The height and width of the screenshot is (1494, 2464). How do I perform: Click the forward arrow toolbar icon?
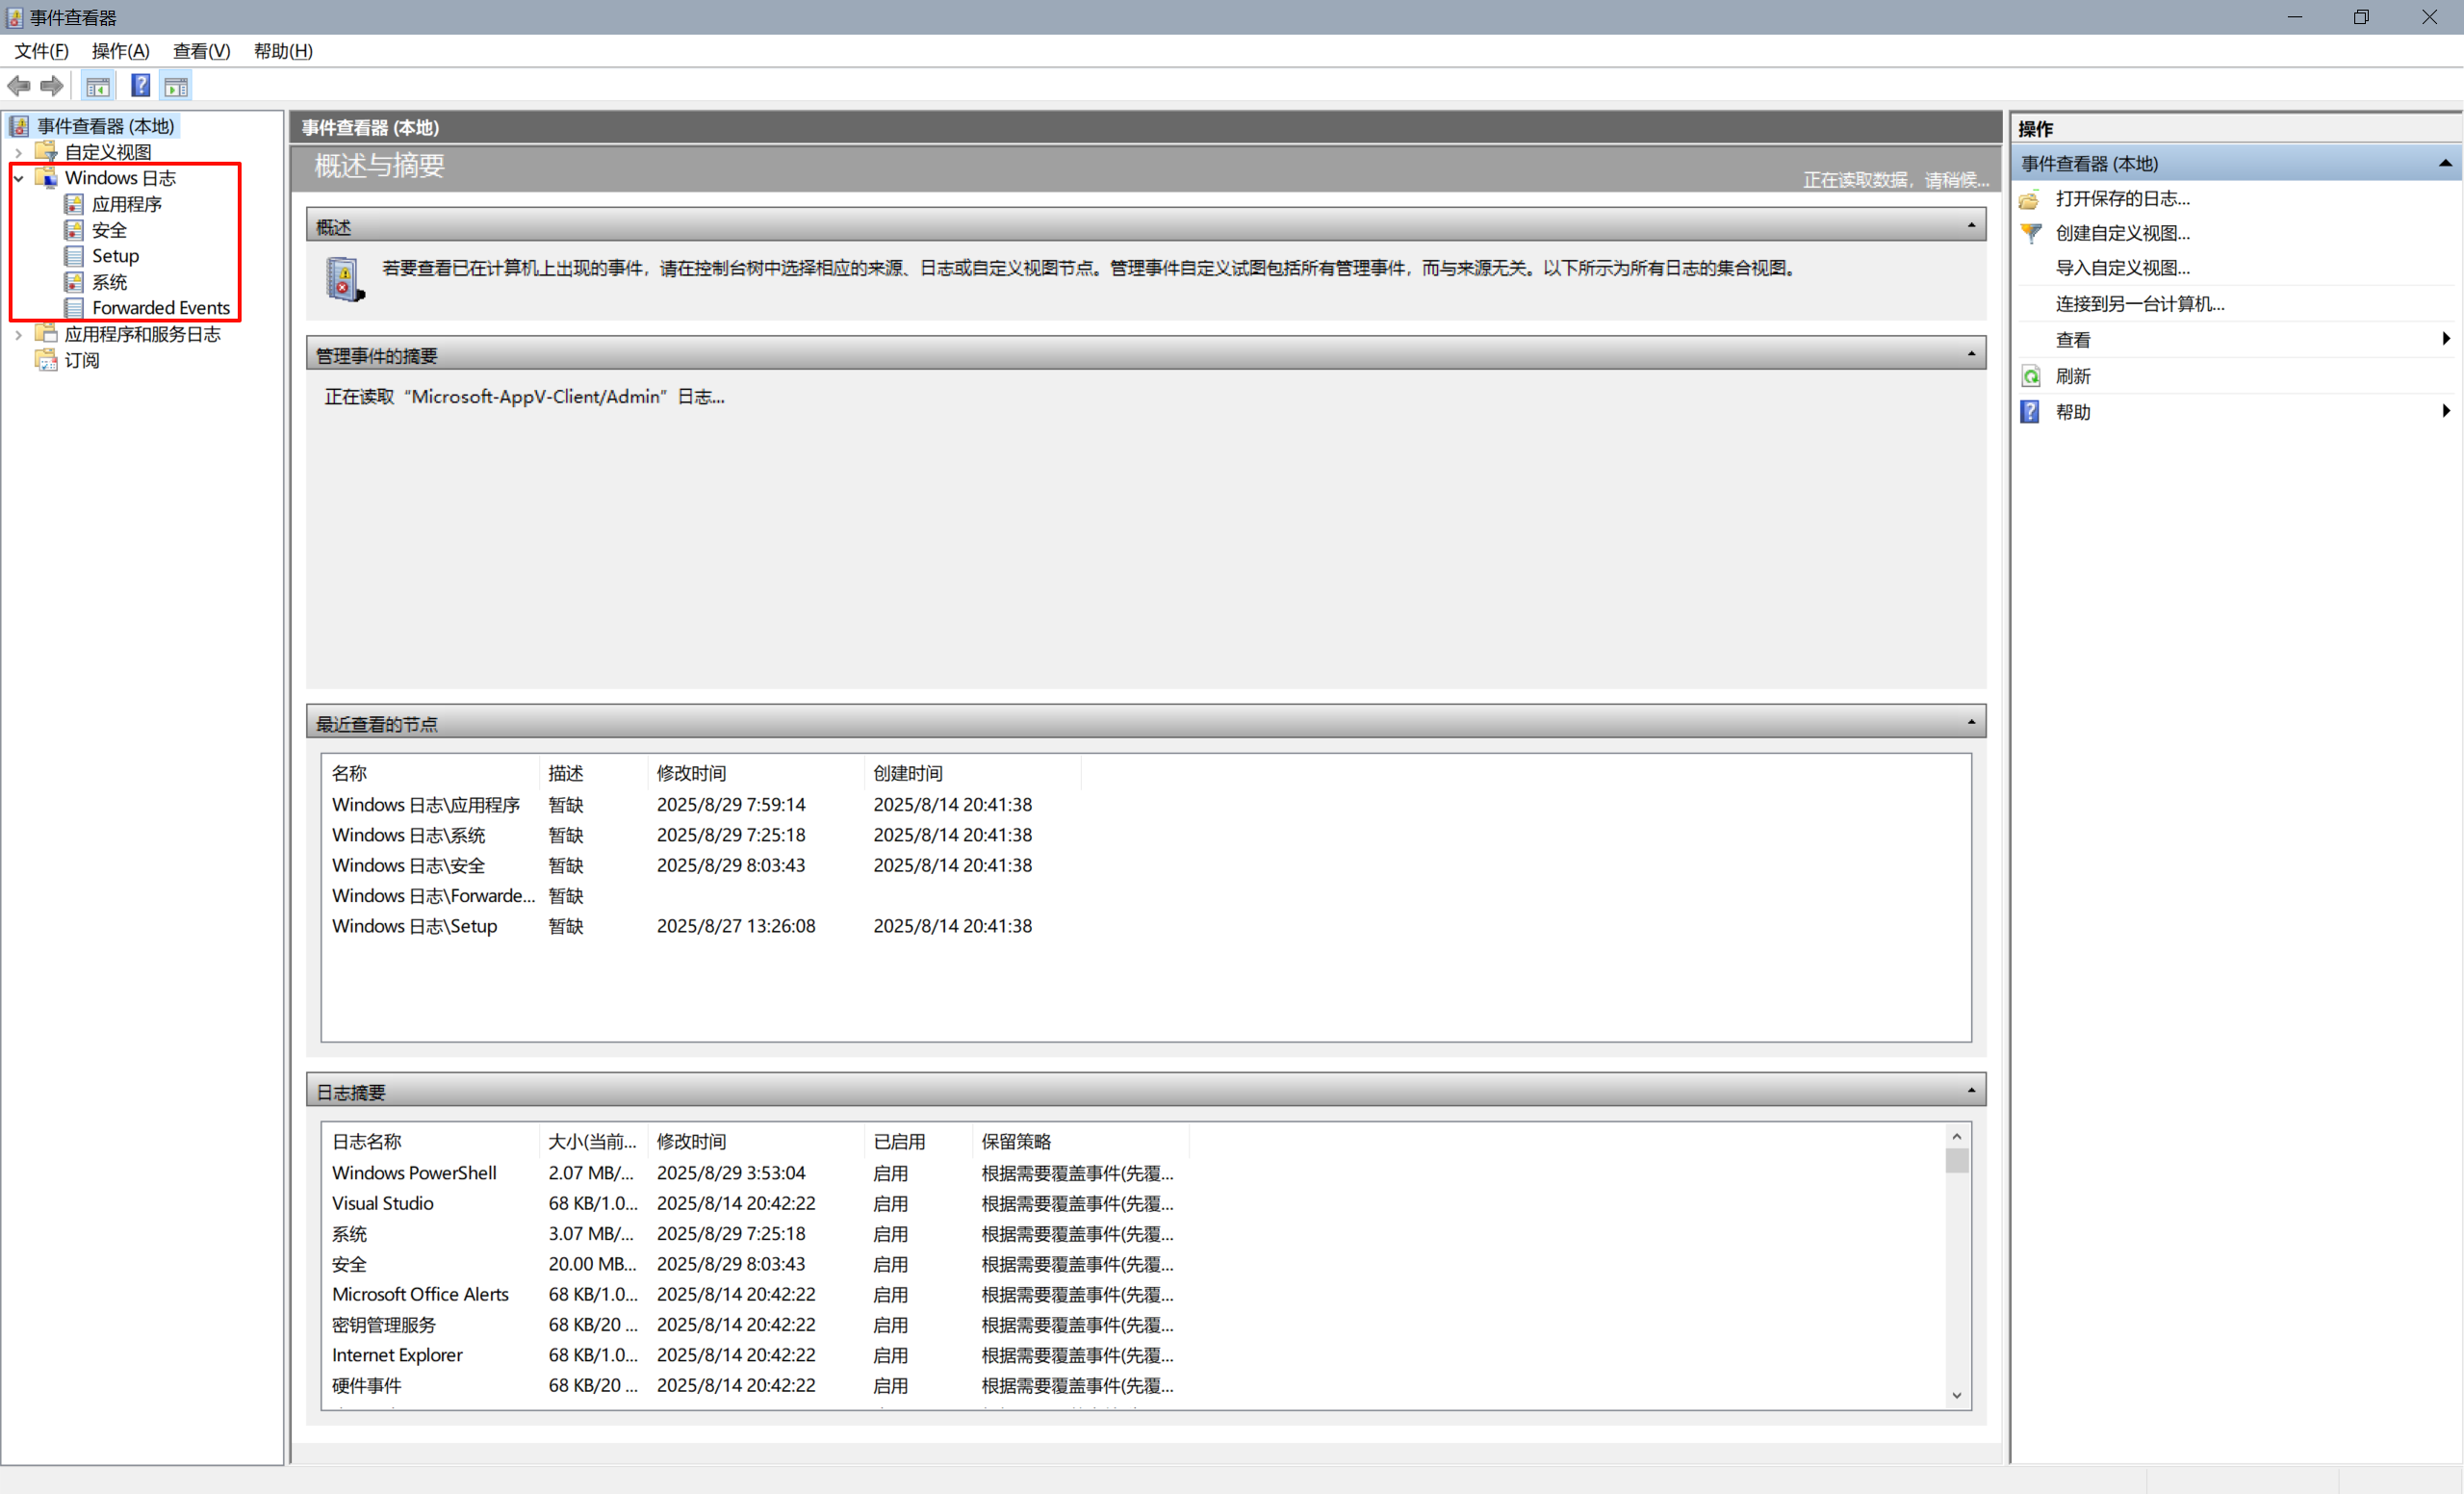click(x=52, y=86)
